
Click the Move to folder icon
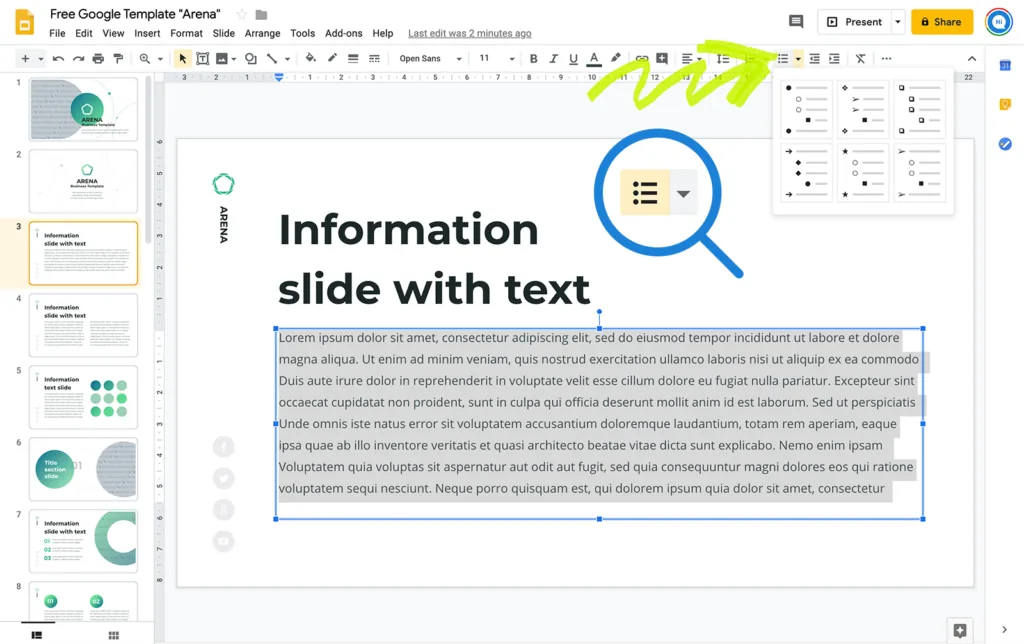tap(261, 14)
